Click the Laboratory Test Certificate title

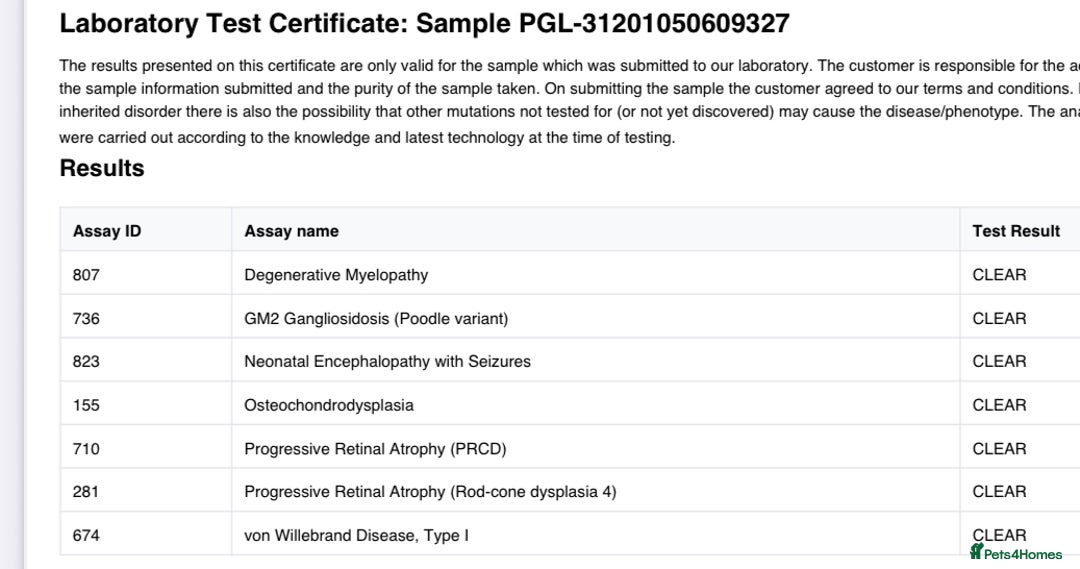(424, 23)
